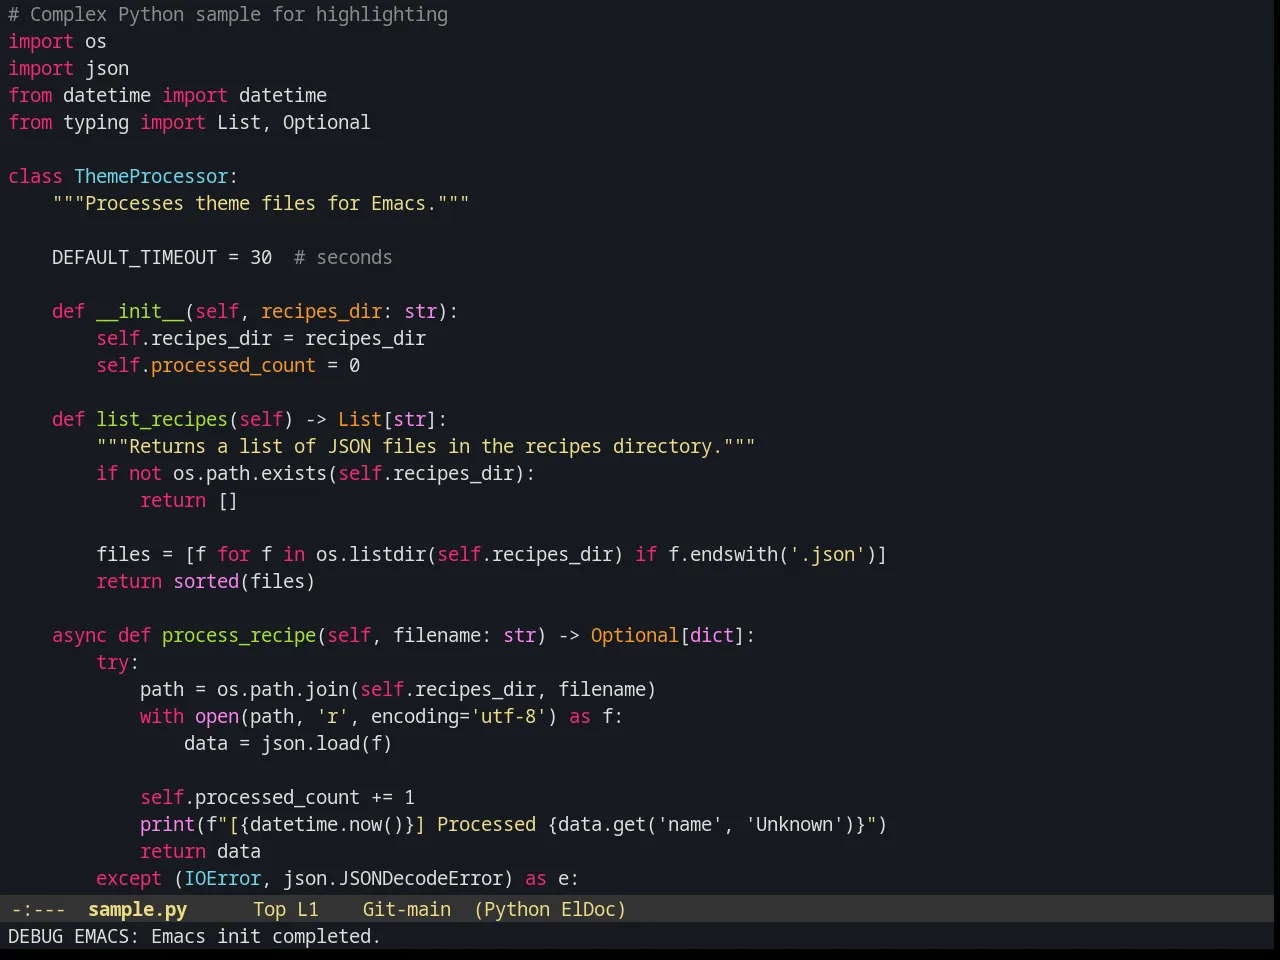
Task: Click json.JSONDecodeError in except clause
Action: point(392,878)
